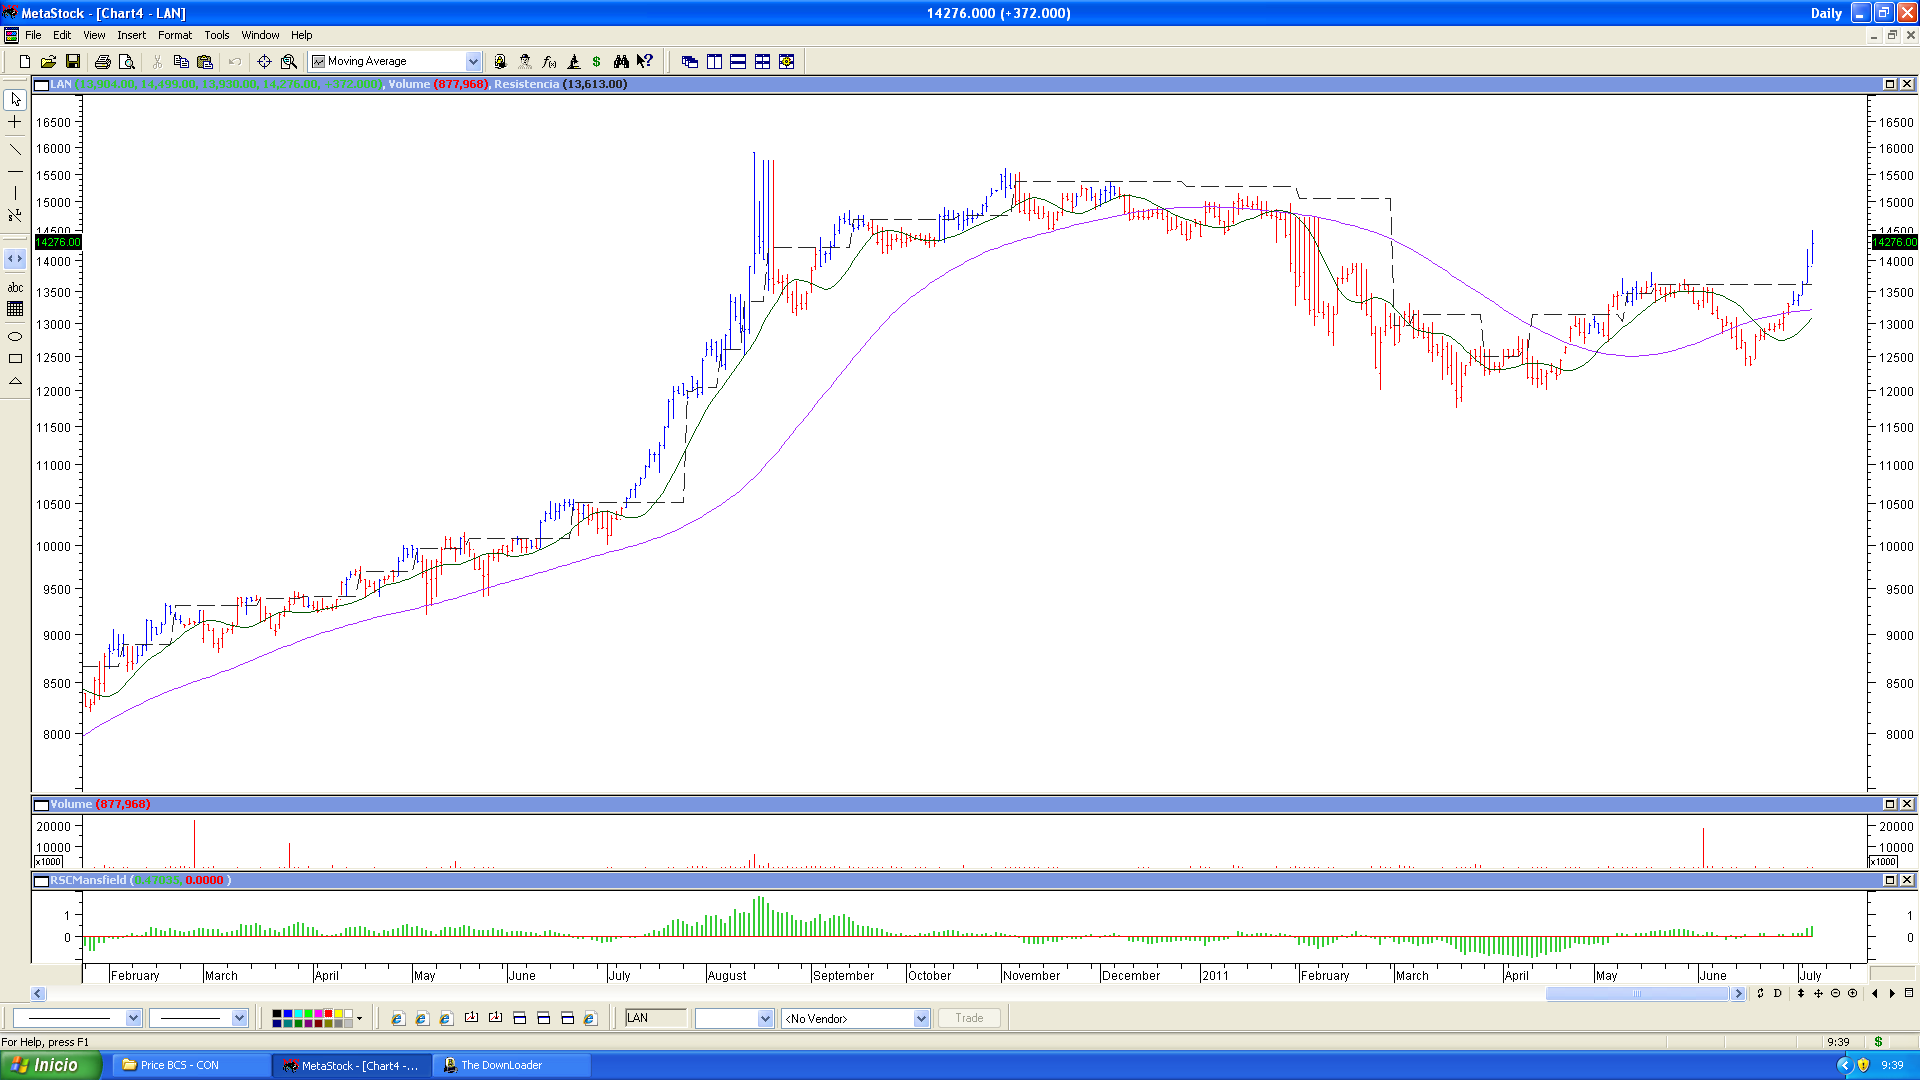This screenshot has height=1080, width=1920.
Task: Click the Print icon in toolbar
Action: pos(102,62)
